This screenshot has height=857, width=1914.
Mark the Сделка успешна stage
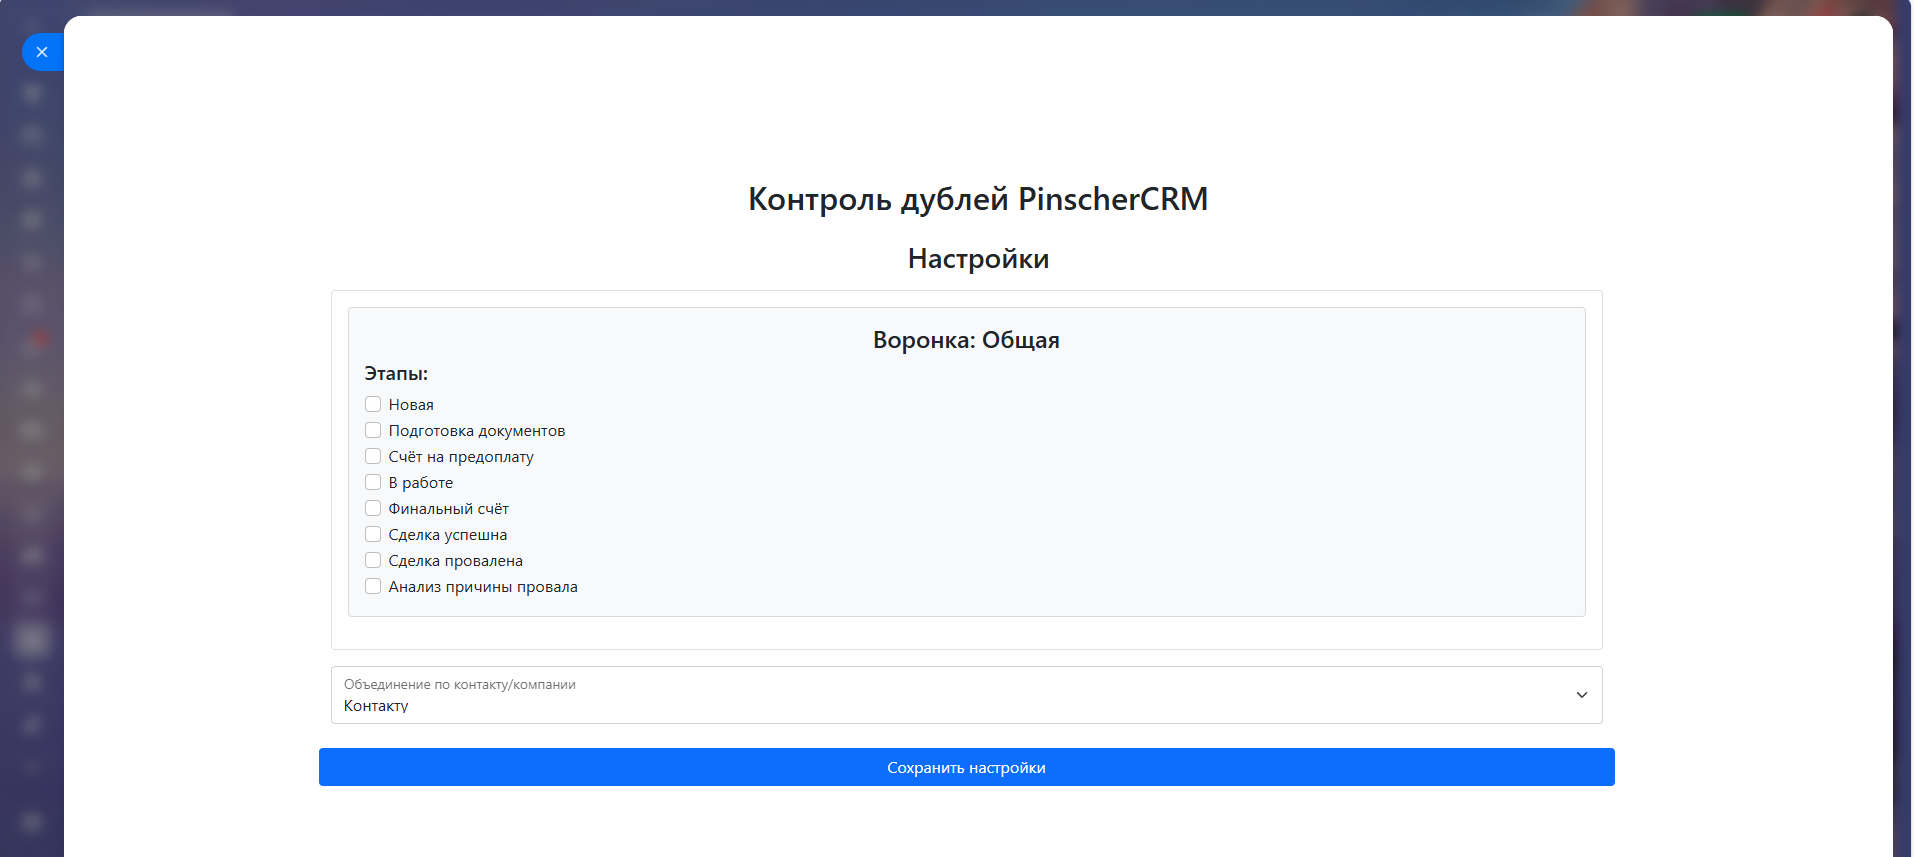pos(373,534)
